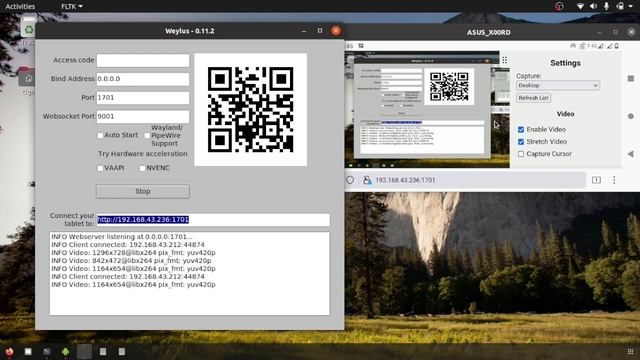Screen dimensions: 640x360
Task: Click the phone's square recent apps button
Action: pyautogui.click(x=631, y=78)
